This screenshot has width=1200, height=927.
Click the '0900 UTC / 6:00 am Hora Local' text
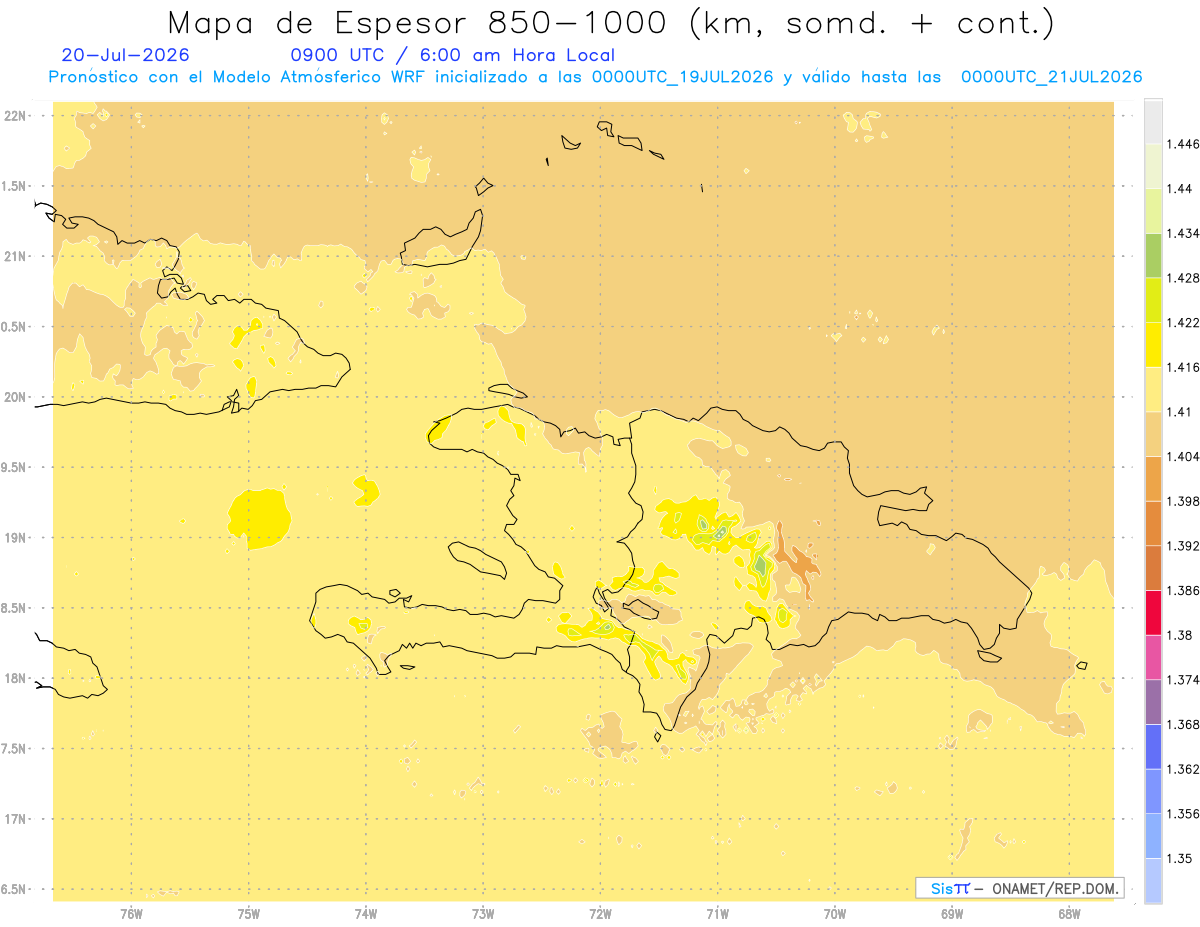pos(453,56)
